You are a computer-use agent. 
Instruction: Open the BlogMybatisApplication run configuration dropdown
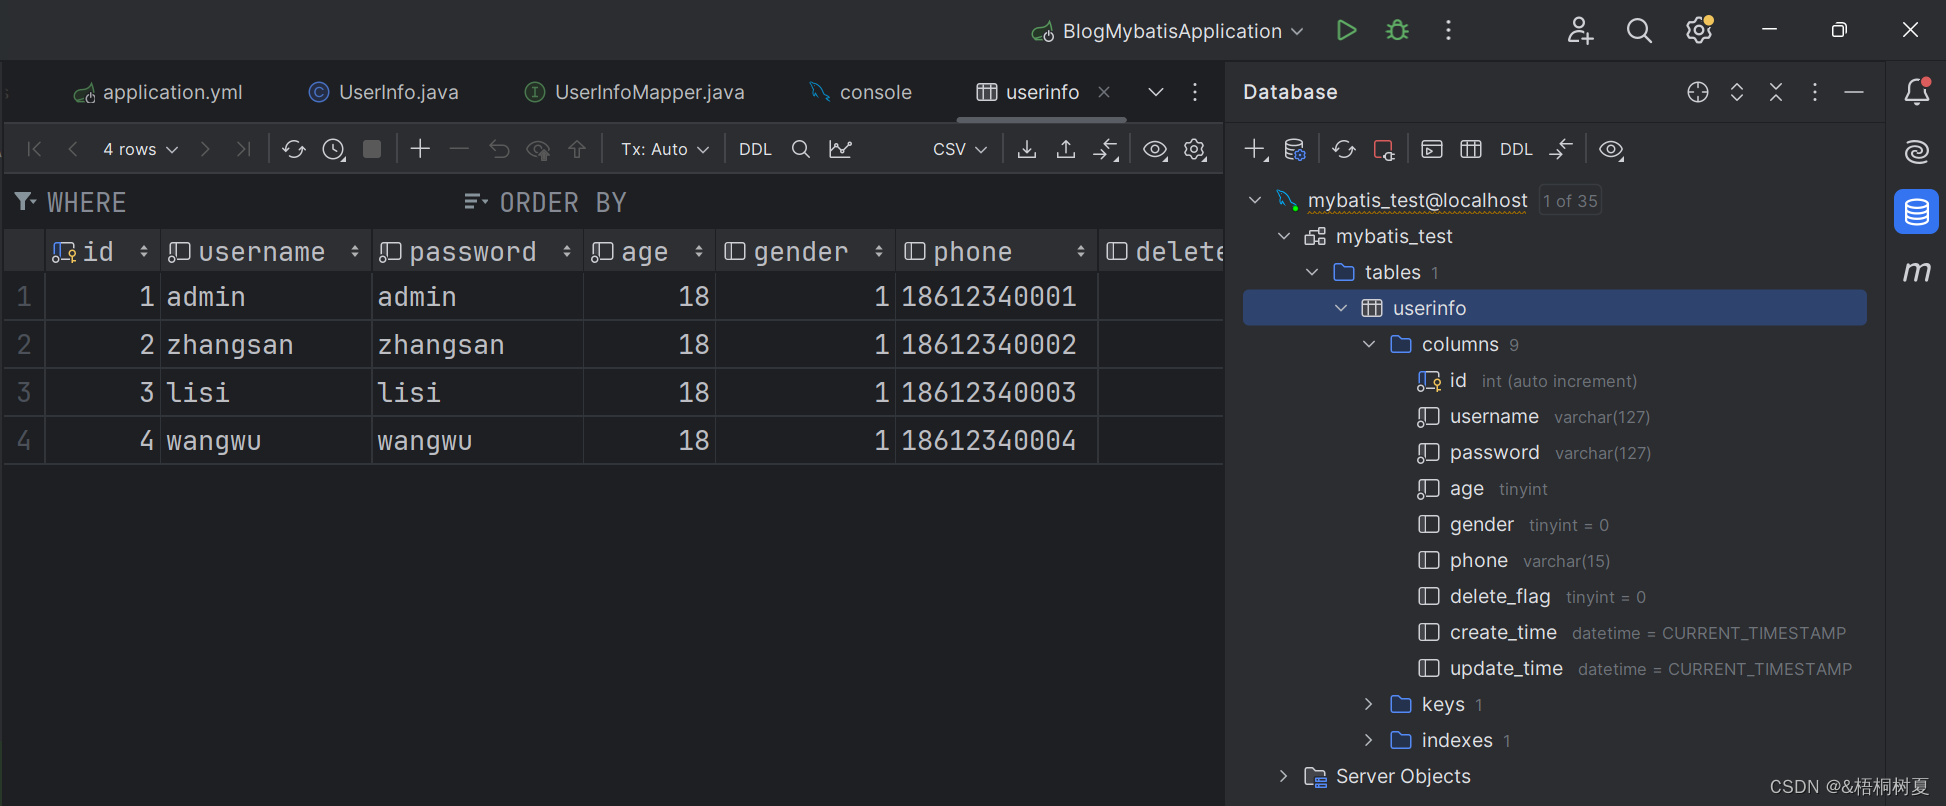pyautogui.click(x=1168, y=31)
